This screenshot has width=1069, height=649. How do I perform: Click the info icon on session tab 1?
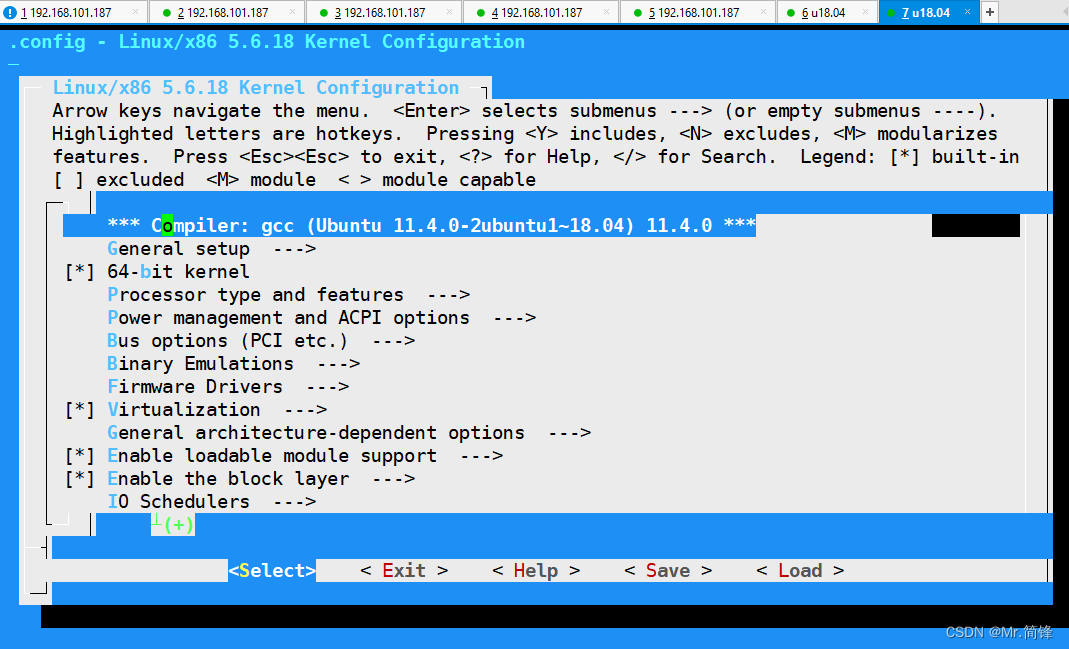pyautogui.click(x=10, y=12)
